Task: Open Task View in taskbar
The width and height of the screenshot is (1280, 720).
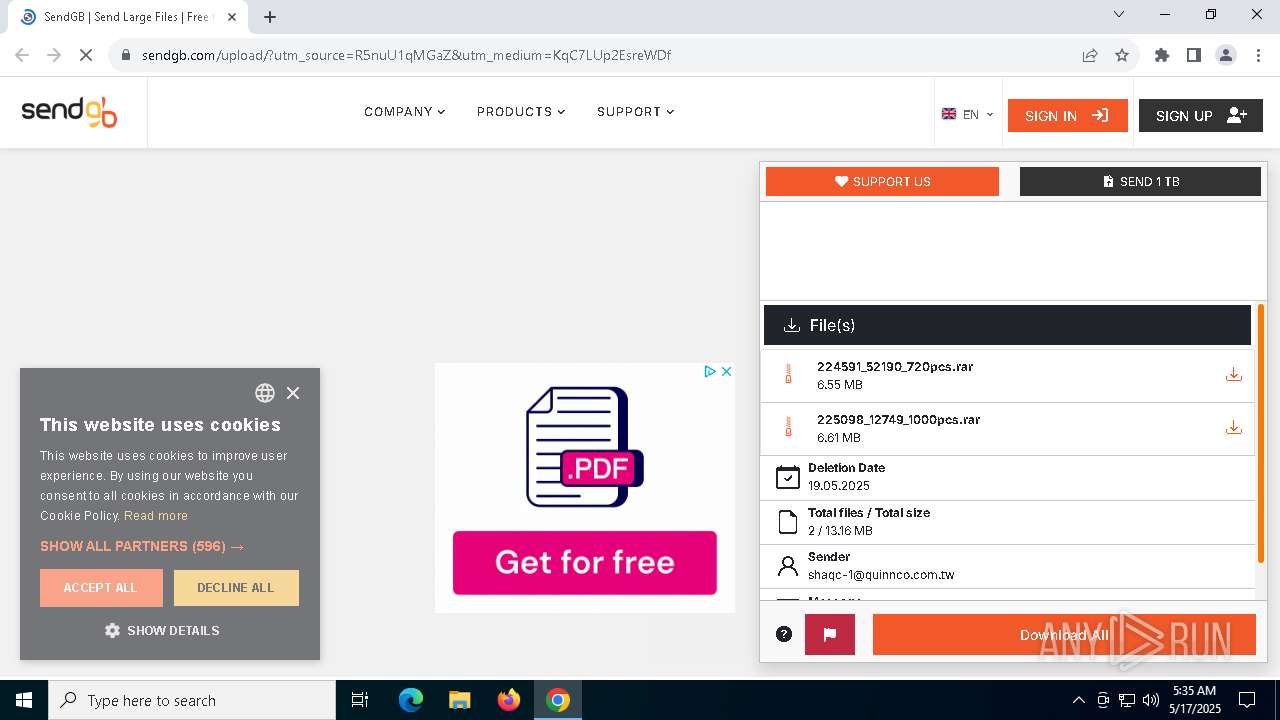Action: (x=360, y=700)
